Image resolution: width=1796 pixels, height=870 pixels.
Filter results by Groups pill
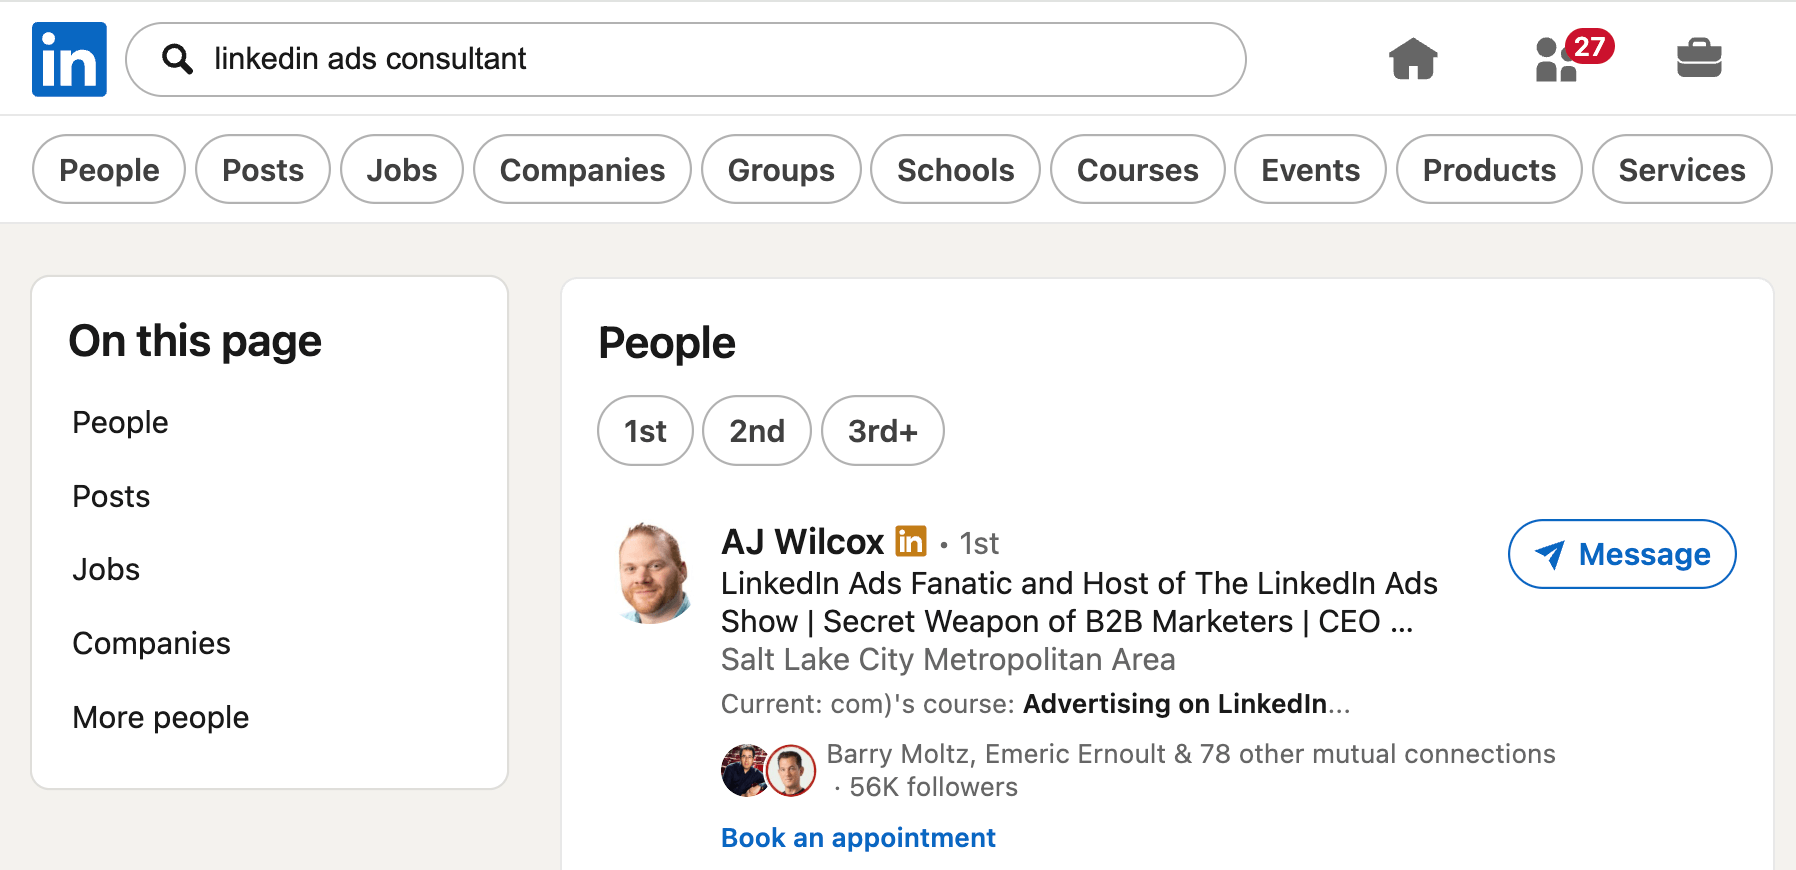(x=781, y=169)
